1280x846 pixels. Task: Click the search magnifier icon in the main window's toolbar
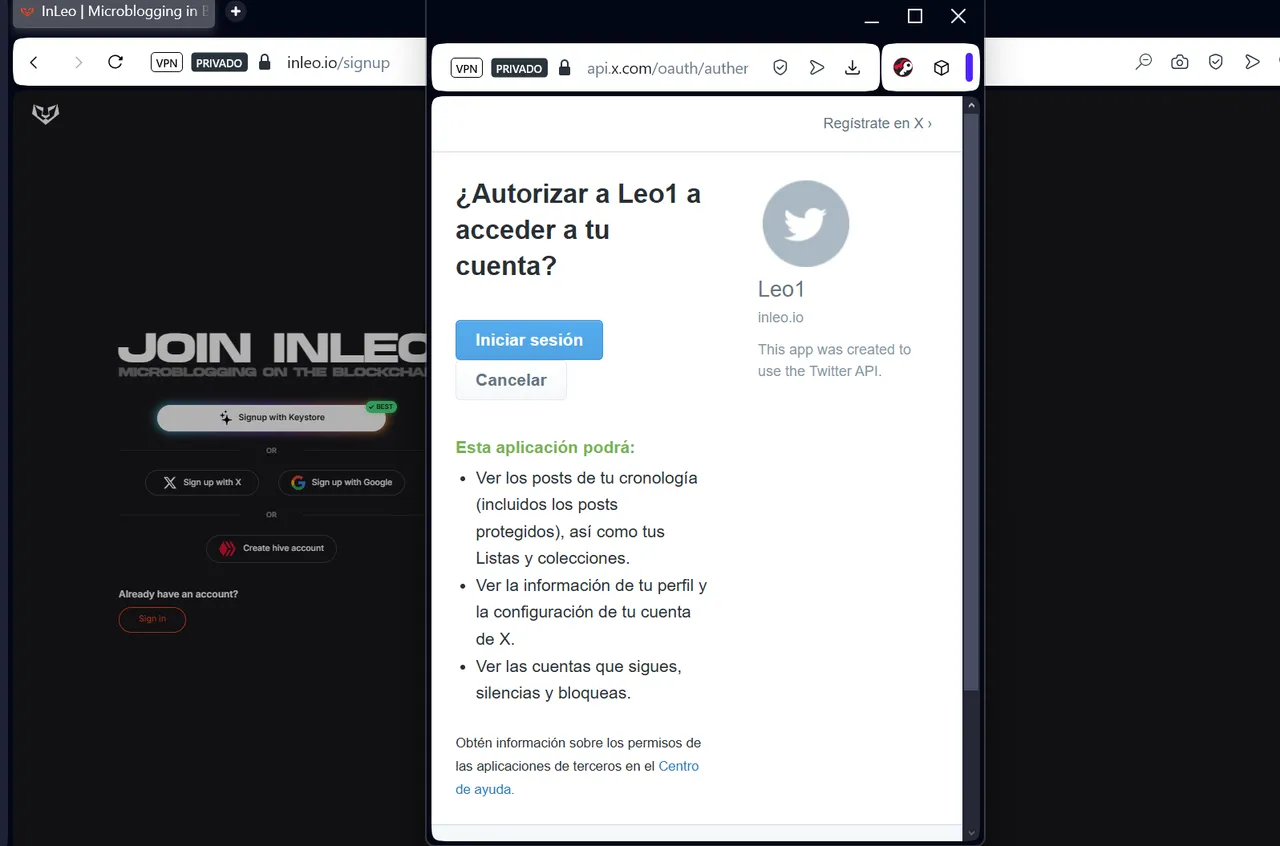[x=1144, y=62]
